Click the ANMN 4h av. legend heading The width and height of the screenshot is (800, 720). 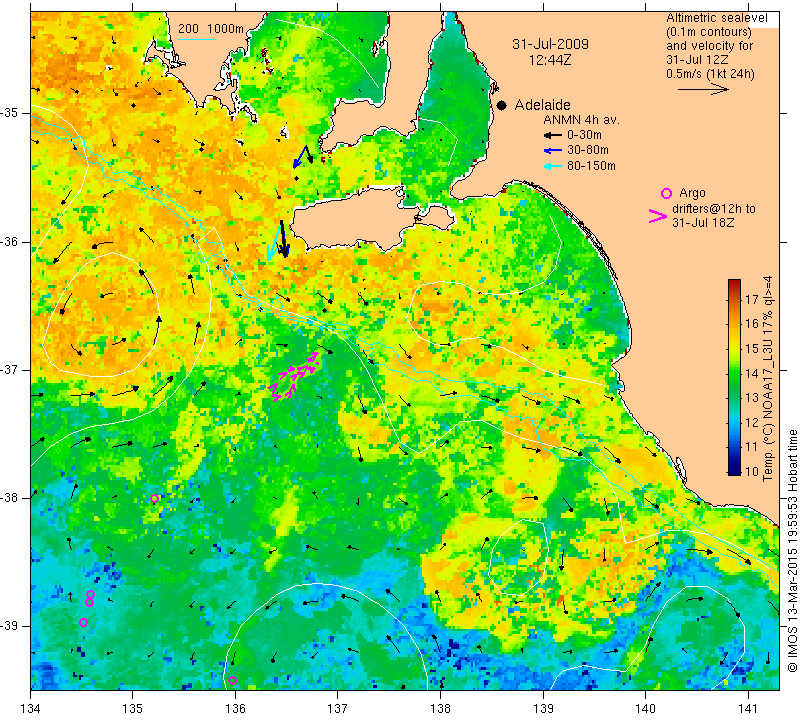[x=582, y=120]
